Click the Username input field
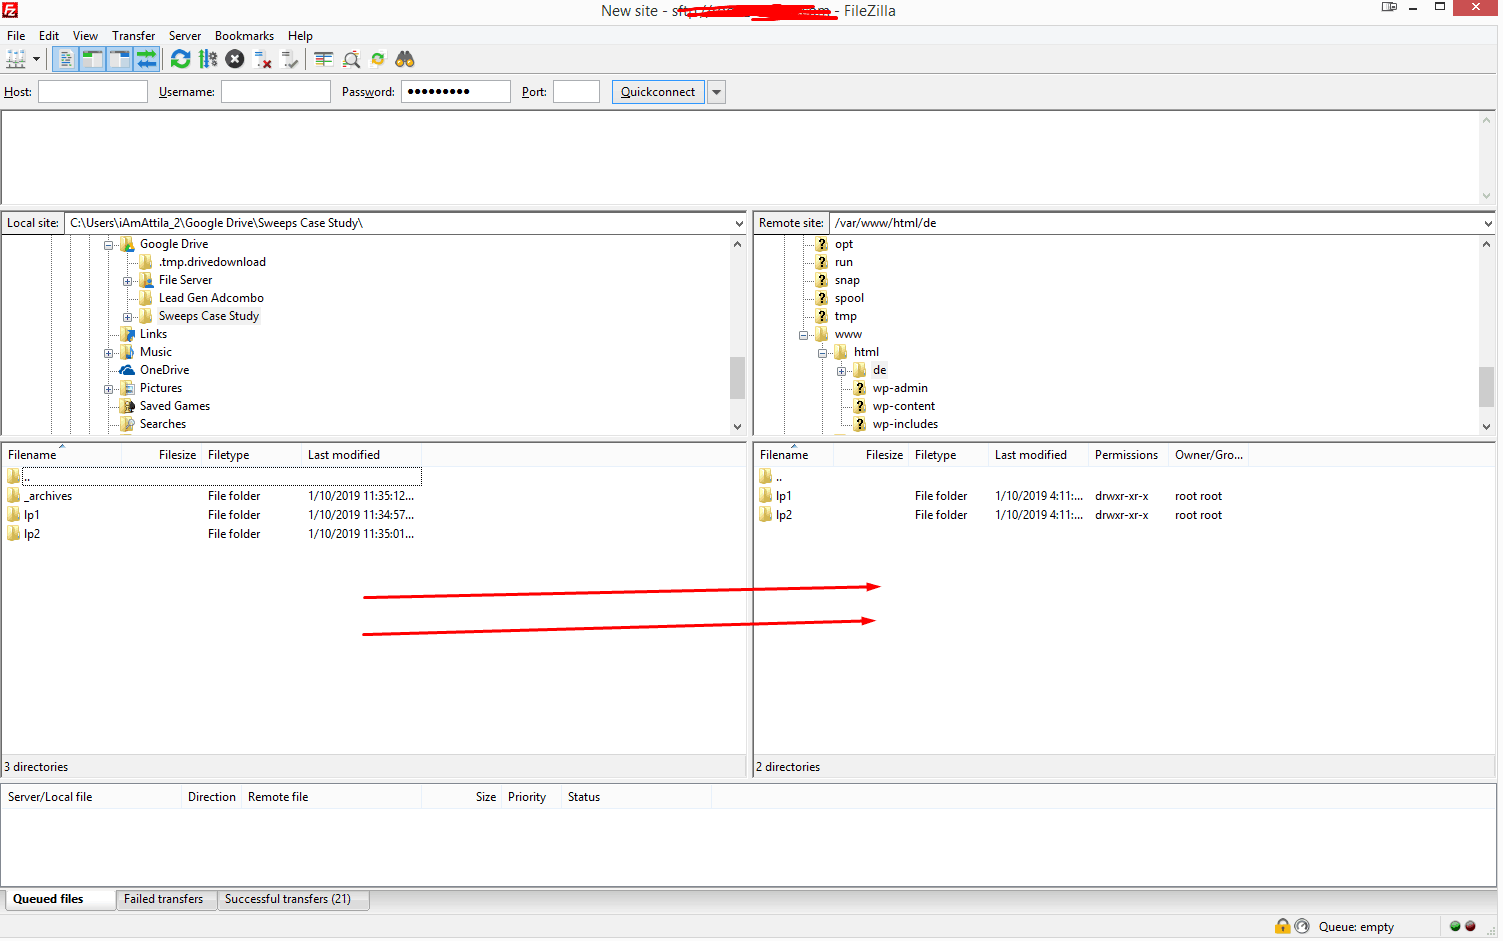Viewport: 1503px width, 941px height. (276, 92)
